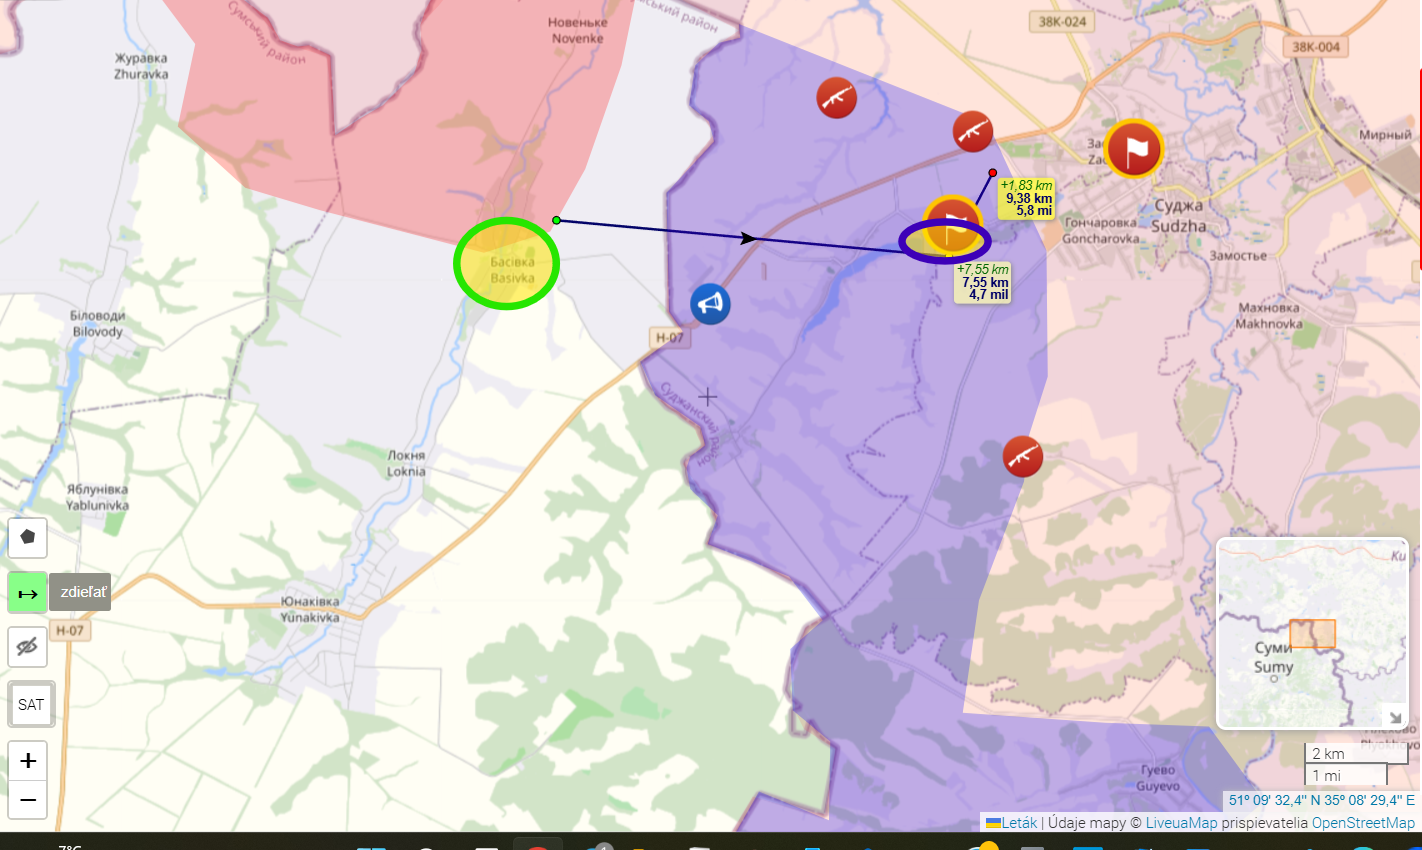The image size is (1422, 850).
Task: Open the OpenStreetMap attribution link
Action: 1362,823
